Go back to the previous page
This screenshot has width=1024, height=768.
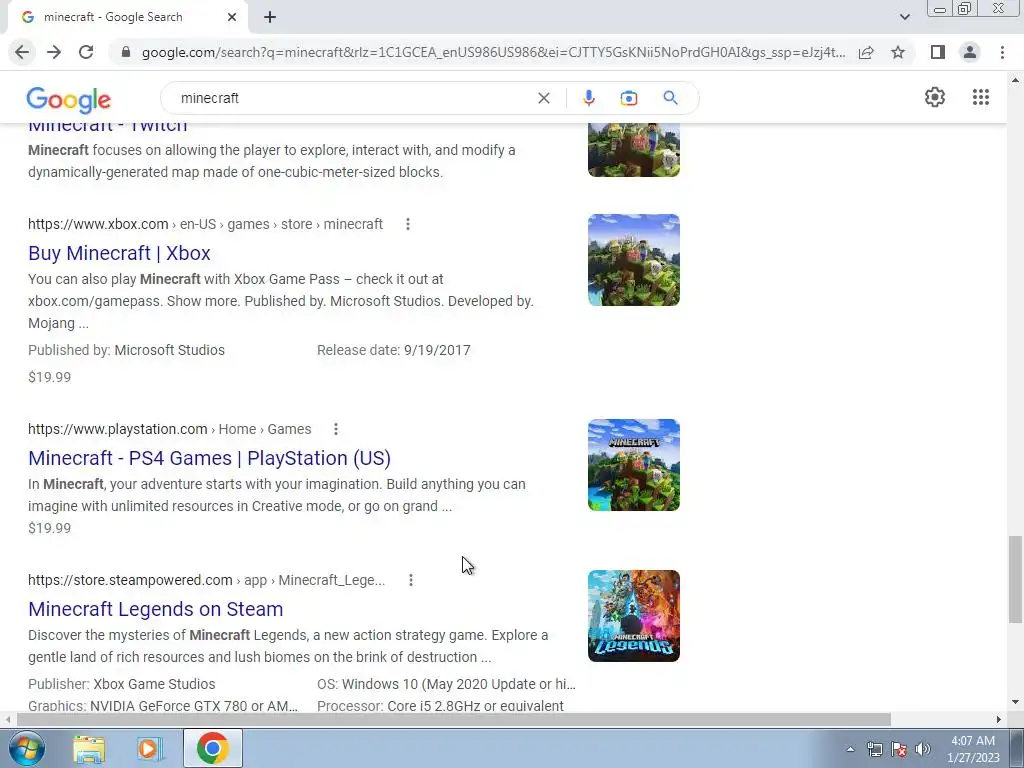coord(22,52)
